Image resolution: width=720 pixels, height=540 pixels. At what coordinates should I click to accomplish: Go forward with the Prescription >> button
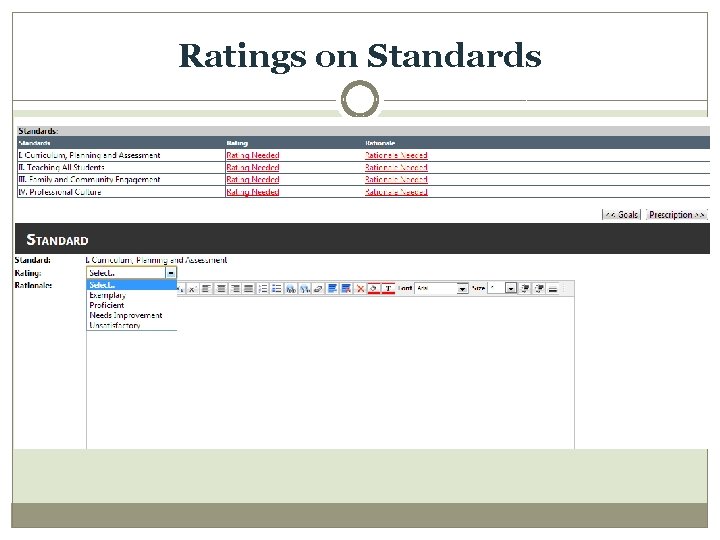tap(676, 214)
